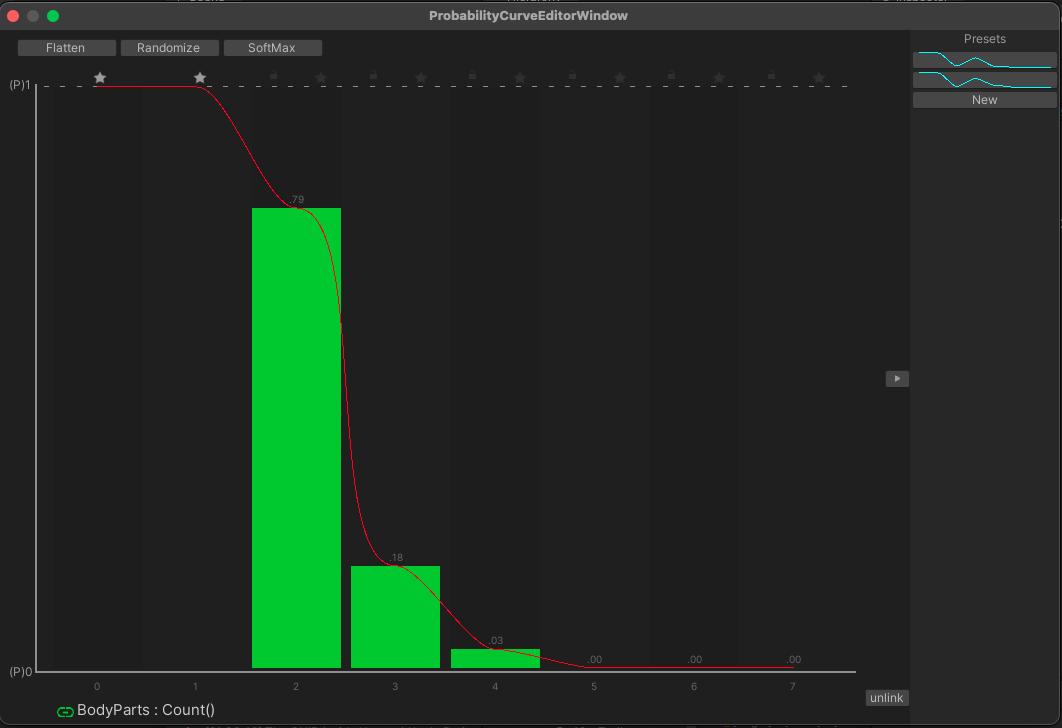Click the dim star above column 5

coord(620,78)
